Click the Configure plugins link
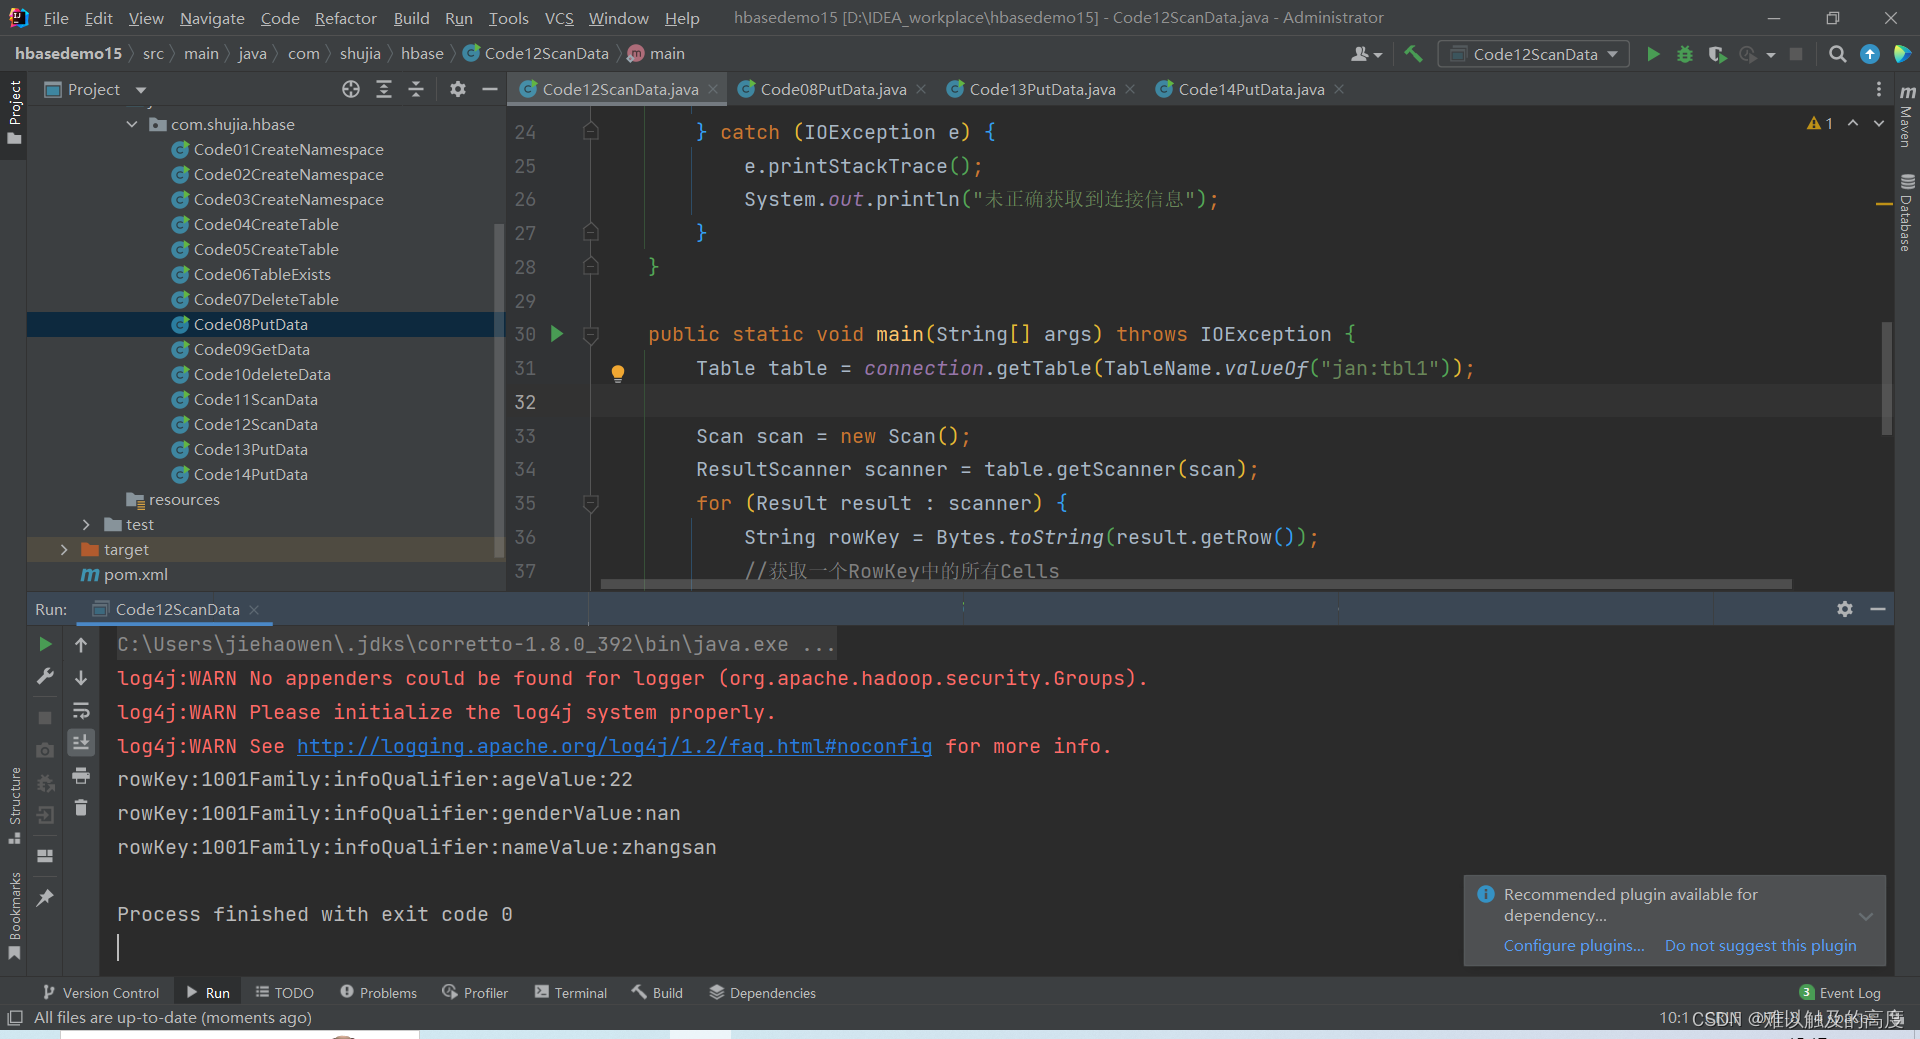The height and width of the screenshot is (1039, 1920). point(1574,946)
